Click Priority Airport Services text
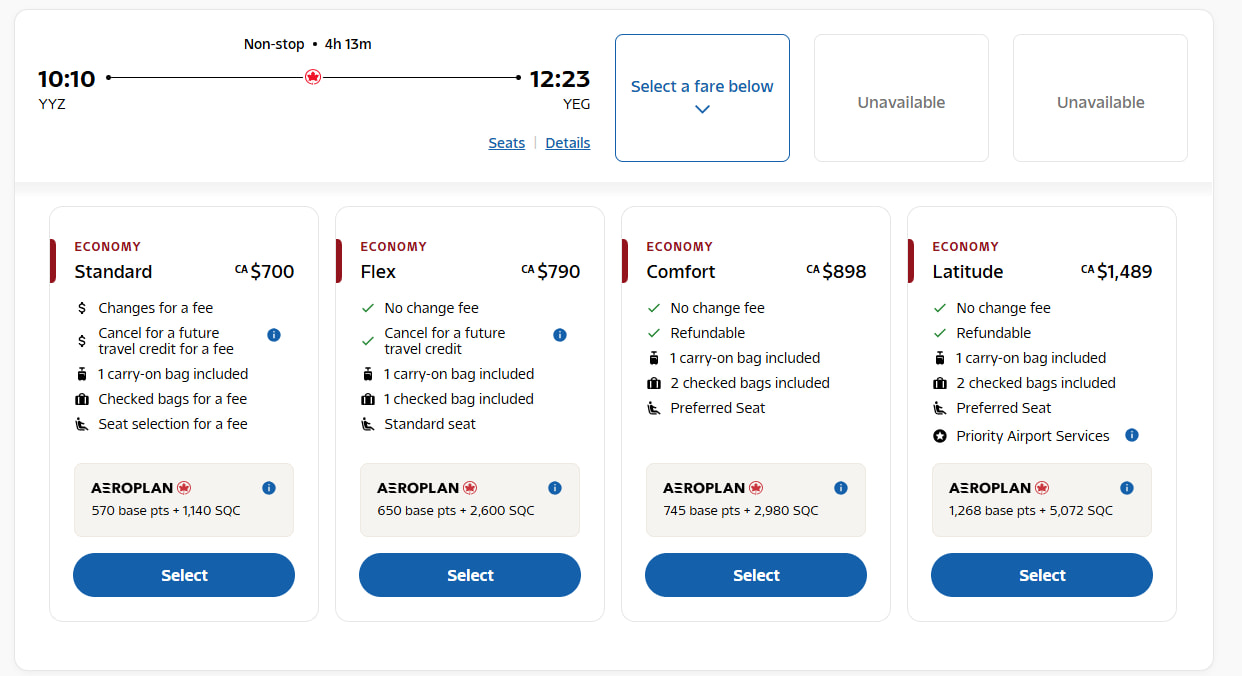The width and height of the screenshot is (1242, 676). pyautogui.click(x=1033, y=436)
